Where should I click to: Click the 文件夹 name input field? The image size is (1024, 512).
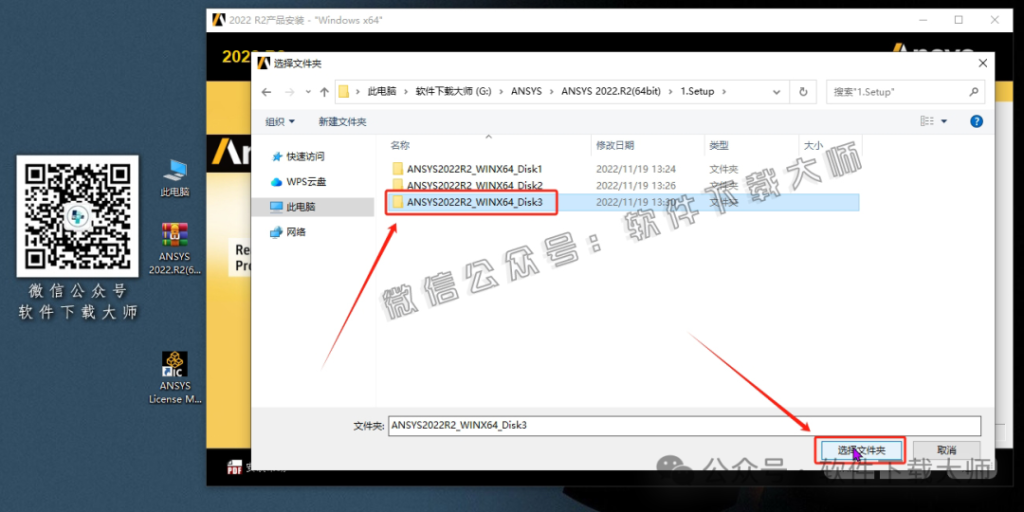(684, 425)
